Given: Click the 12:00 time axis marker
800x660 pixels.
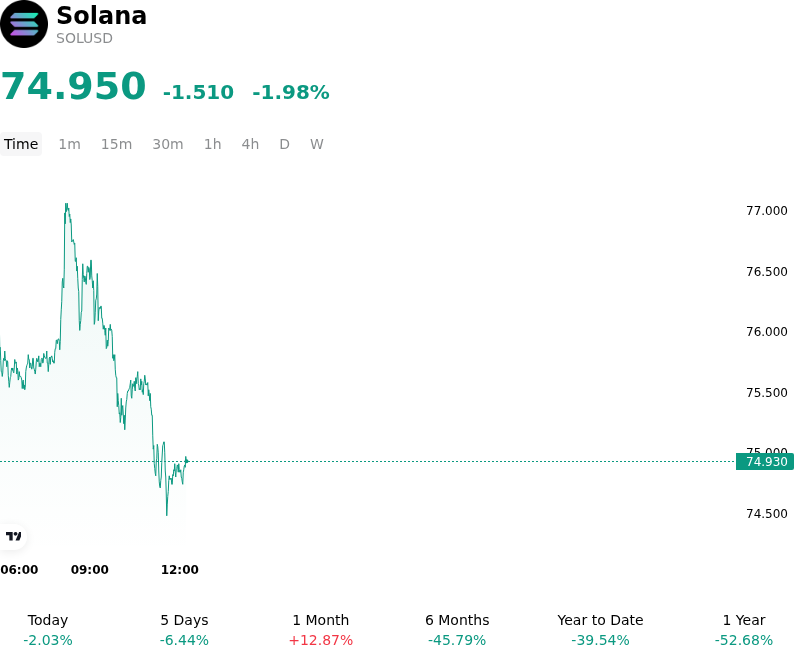Looking at the screenshot, I should [x=180, y=570].
